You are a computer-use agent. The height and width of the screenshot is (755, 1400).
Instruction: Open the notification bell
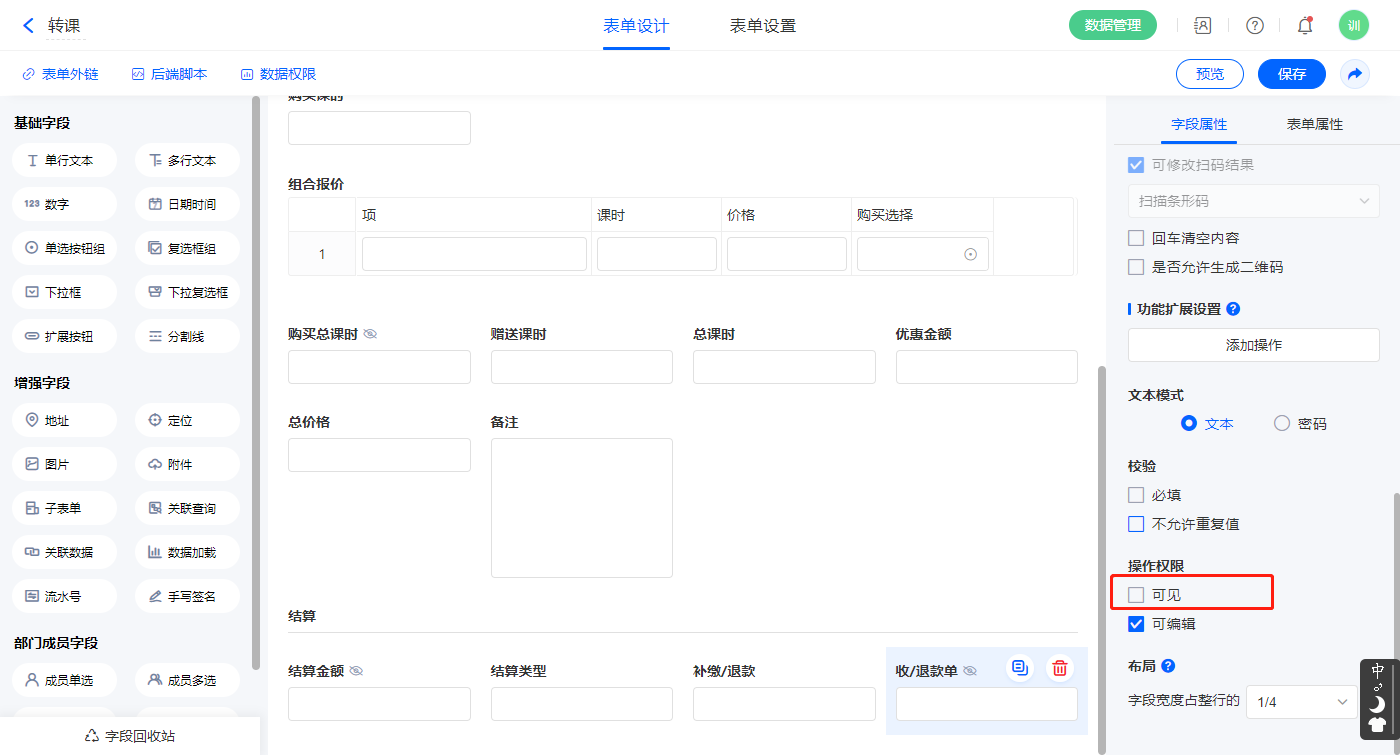[1305, 26]
